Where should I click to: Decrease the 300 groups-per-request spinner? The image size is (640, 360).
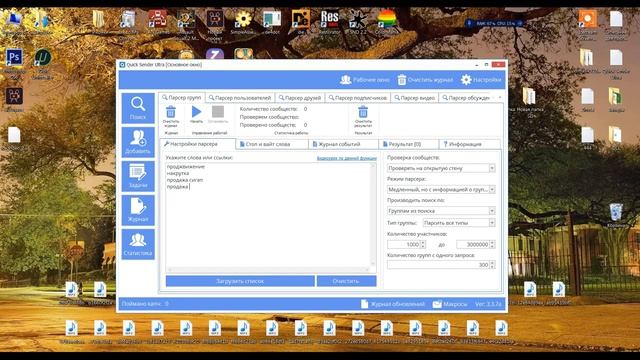click(x=492, y=267)
